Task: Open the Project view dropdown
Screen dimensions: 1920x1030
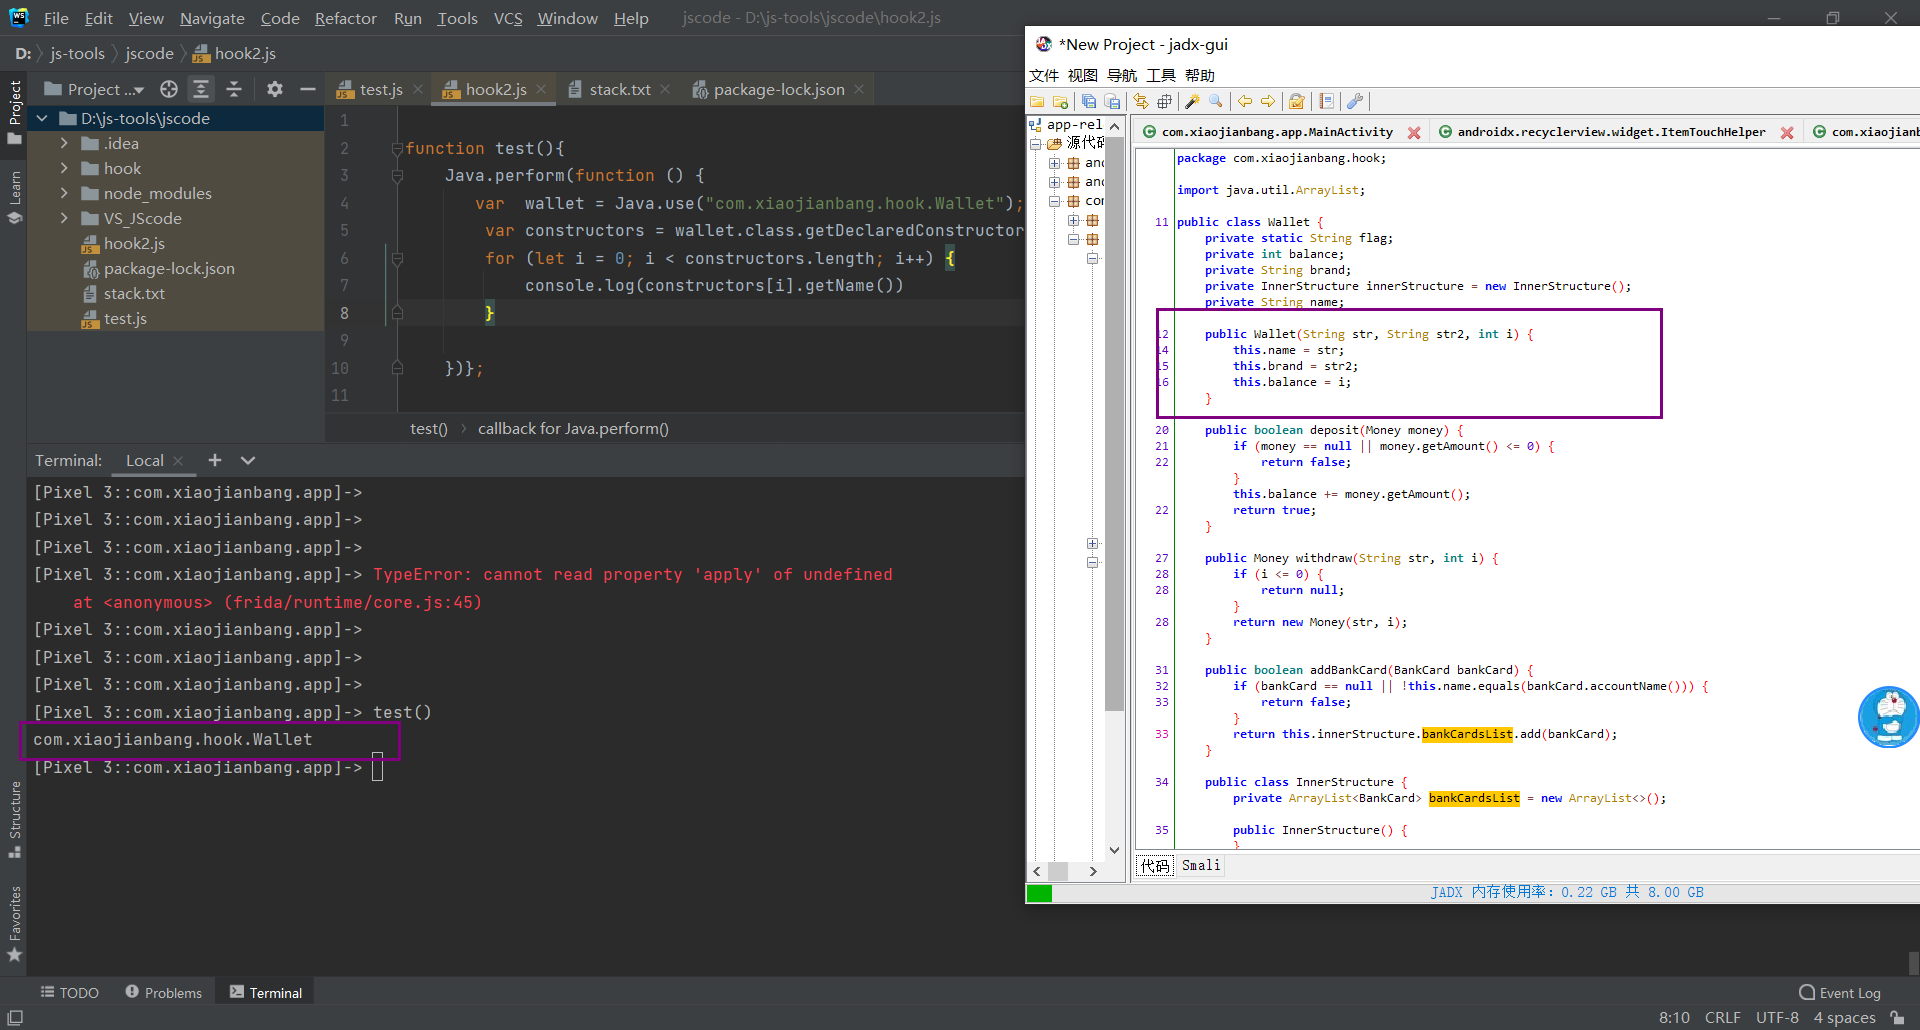Action: pos(94,89)
